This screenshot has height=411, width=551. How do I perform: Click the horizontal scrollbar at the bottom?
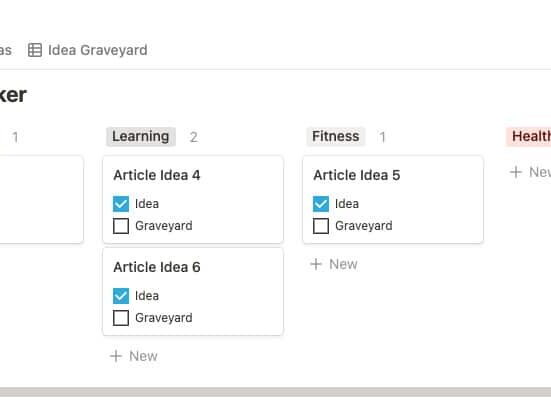click(276, 392)
